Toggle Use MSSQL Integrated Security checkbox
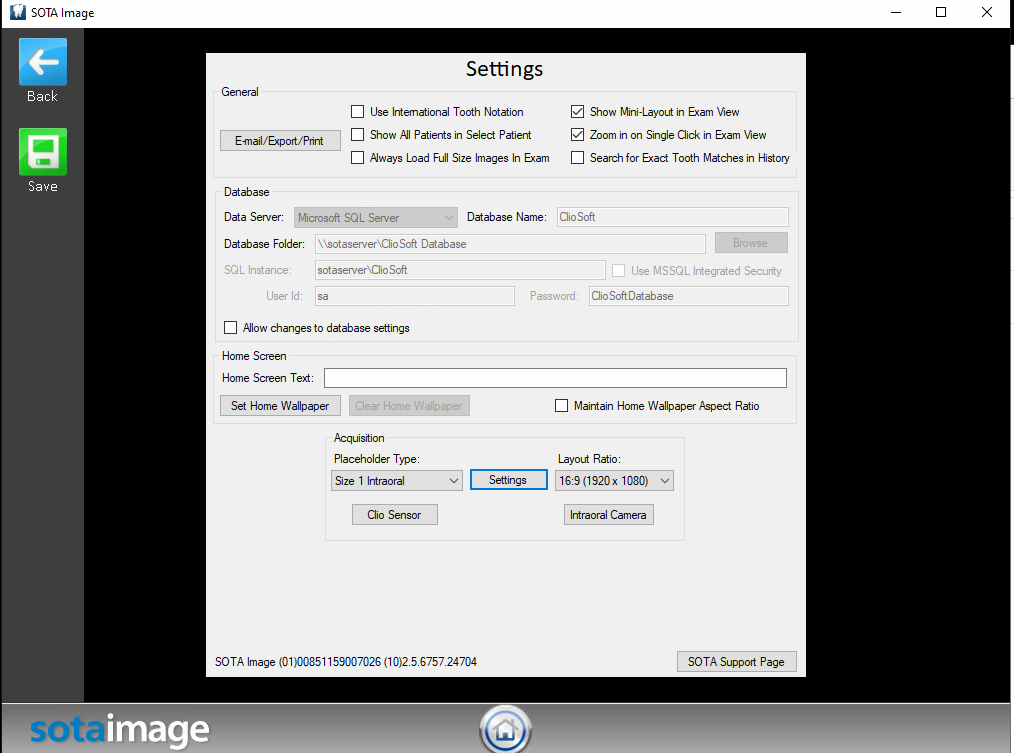This screenshot has width=1014, height=753. pos(618,270)
